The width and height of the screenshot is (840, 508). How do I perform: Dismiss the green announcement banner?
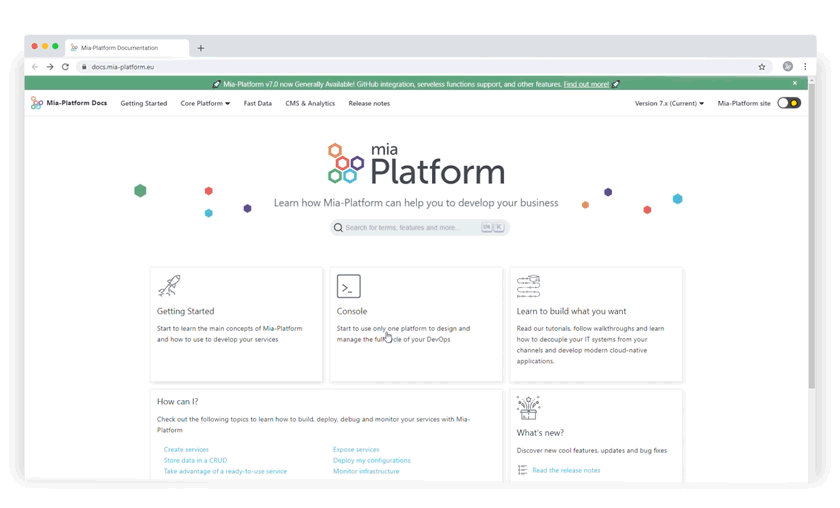click(x=795, y=83)
